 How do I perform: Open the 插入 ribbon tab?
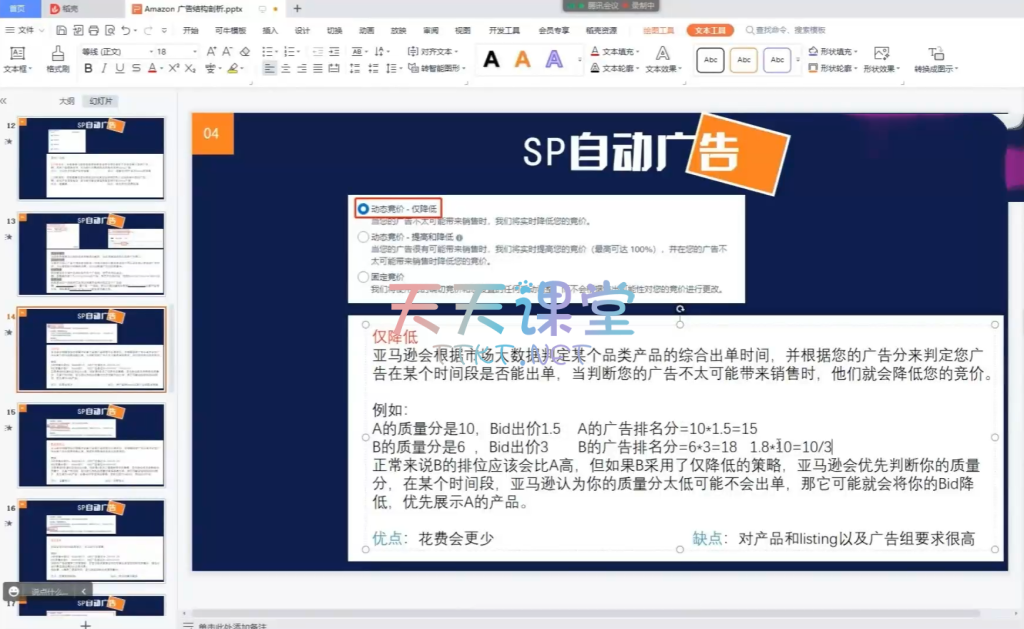[270, 31]
